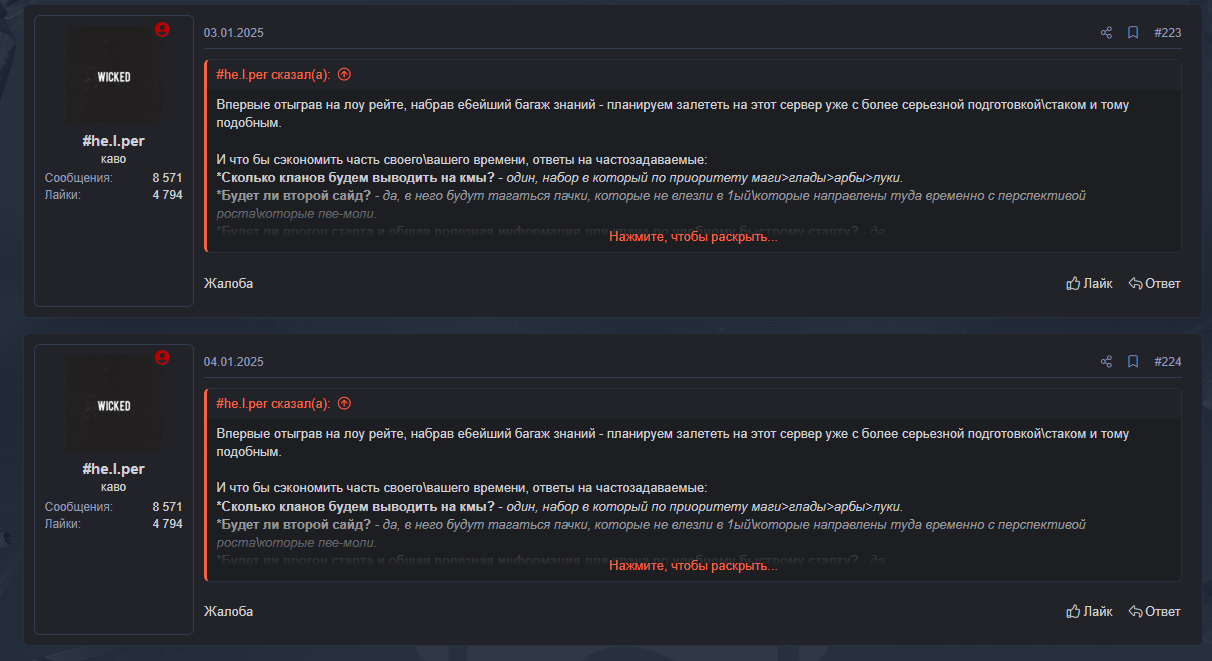Expand the quote in post #223
Viewport: 1212px width, 661px height.
click(x=693, y=237)
